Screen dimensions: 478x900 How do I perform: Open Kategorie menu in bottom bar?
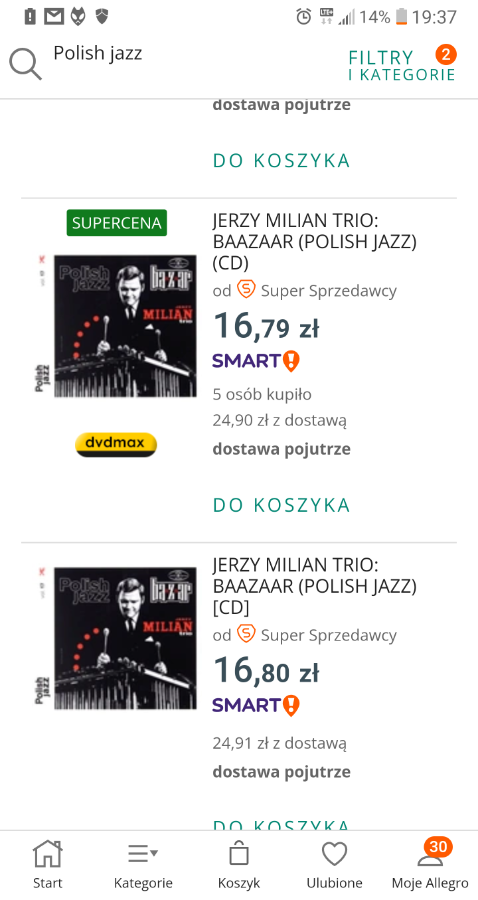pos(143,865)
